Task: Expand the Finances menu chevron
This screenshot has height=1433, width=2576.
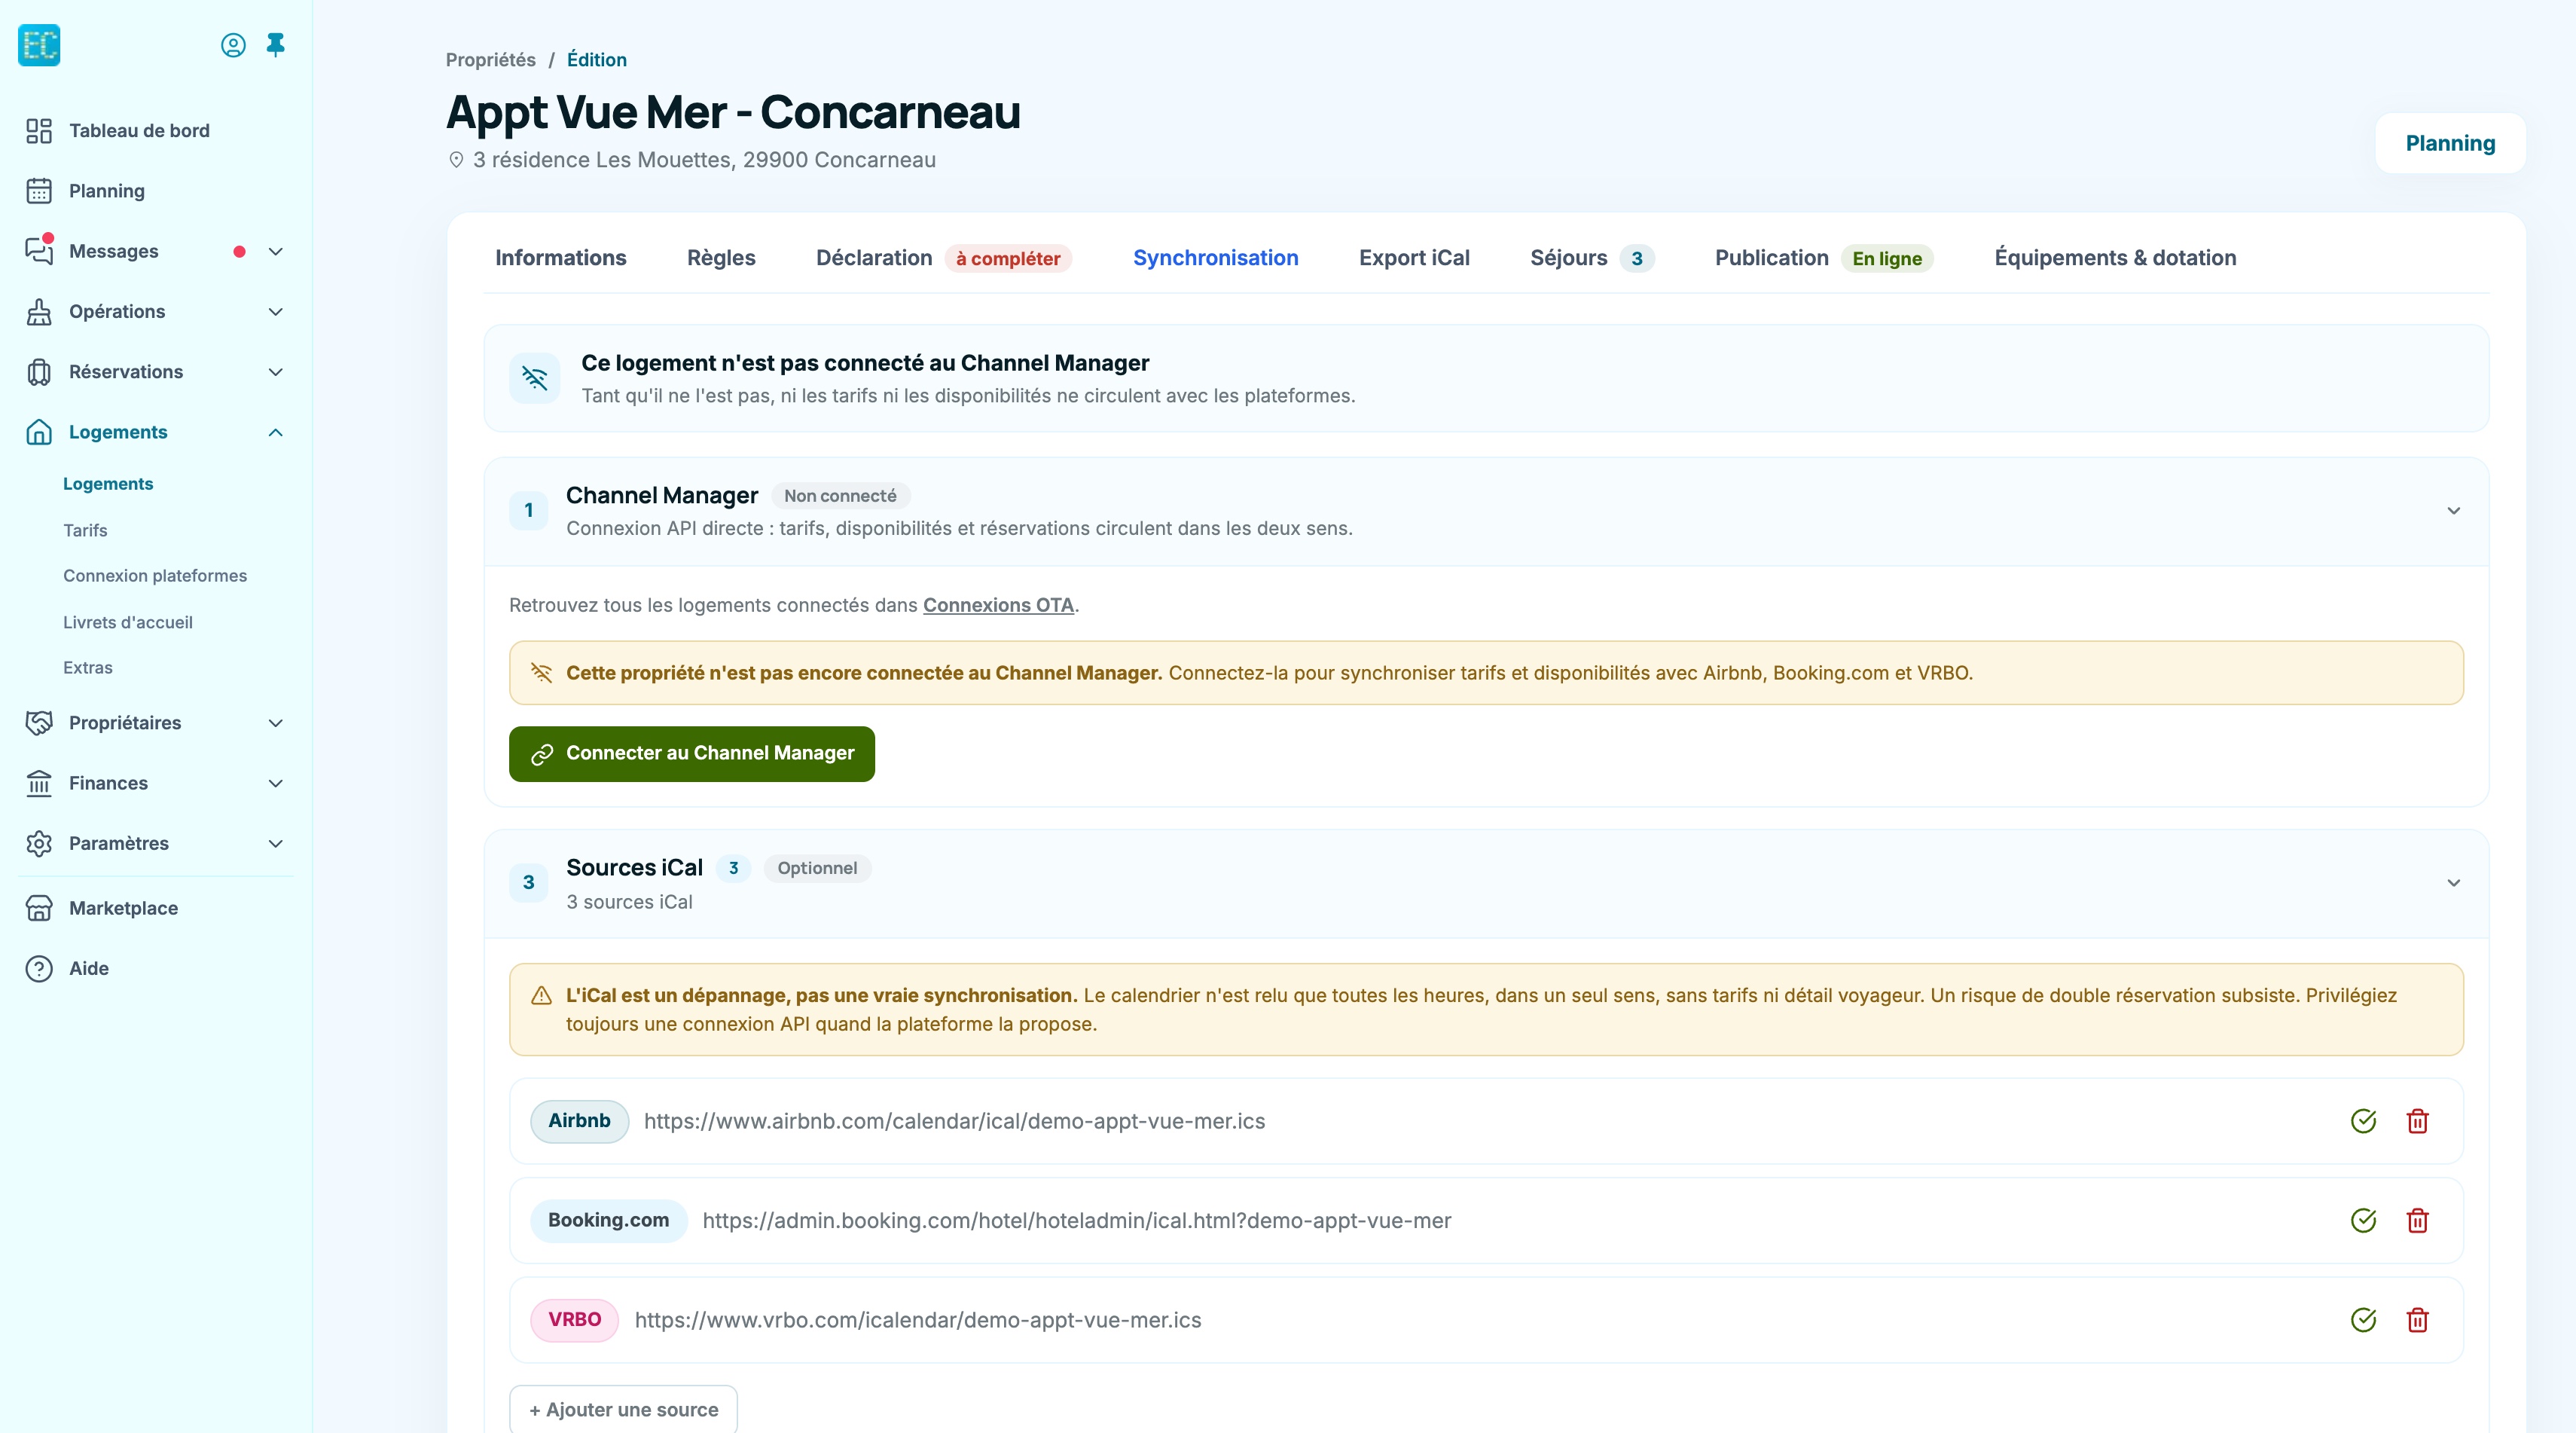Action: pyautogui.click(x=276, y=783)
